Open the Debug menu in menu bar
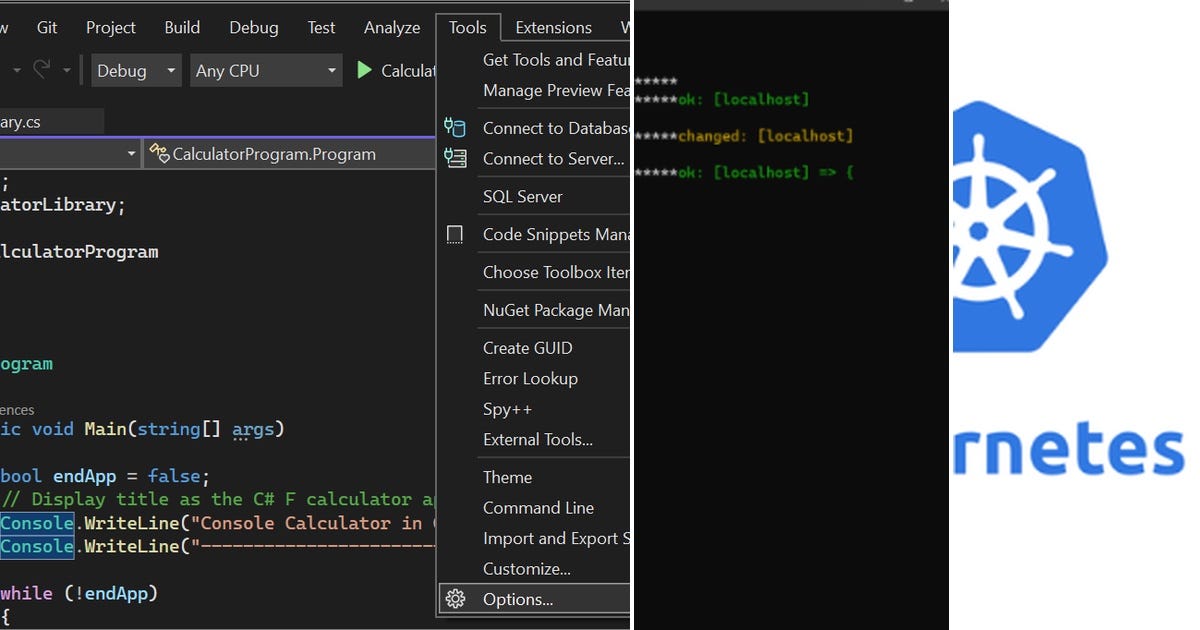Viewport: 1200px width, 630px height. [x=254, y=27]
